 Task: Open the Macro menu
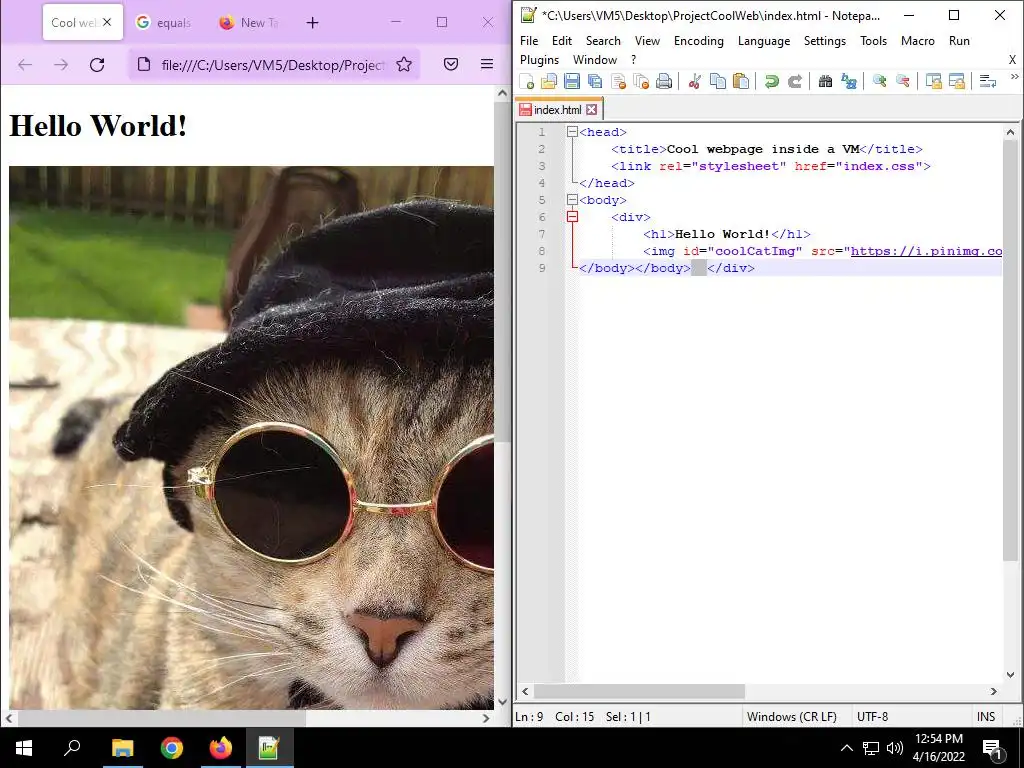click(x=918, y=40)
